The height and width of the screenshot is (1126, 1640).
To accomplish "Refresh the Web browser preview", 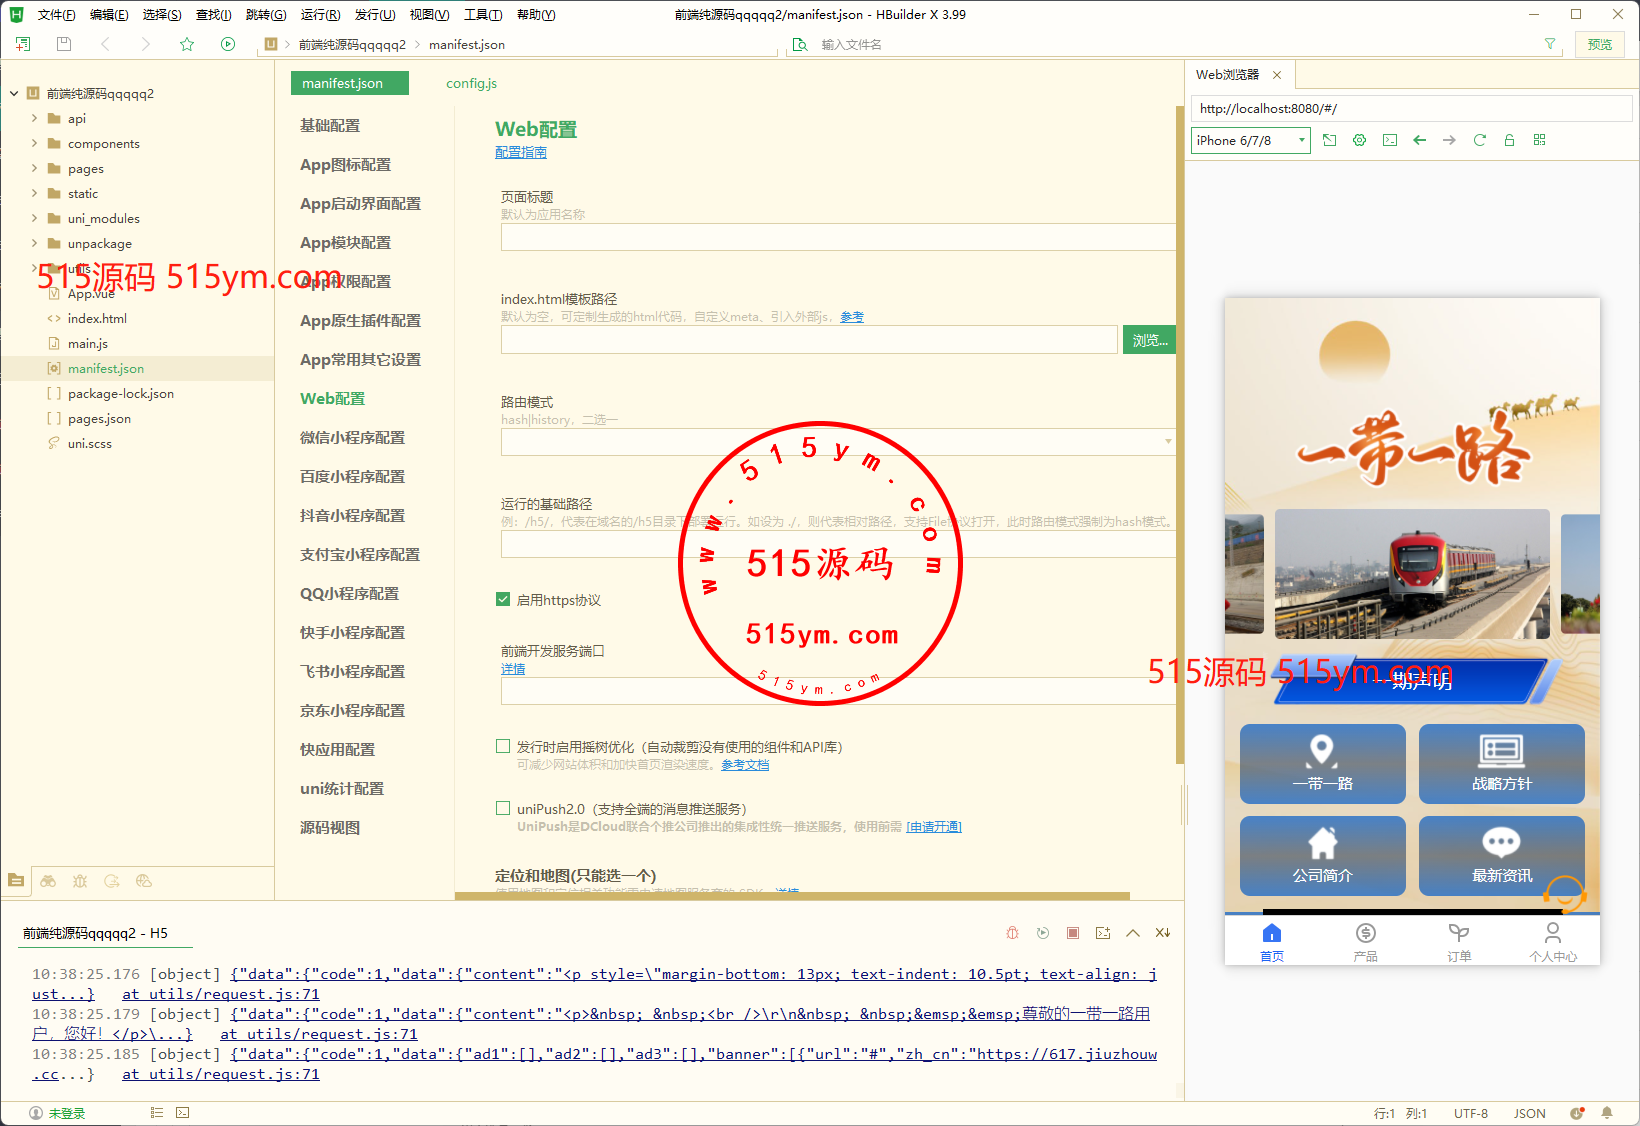I will [1479, 140].
